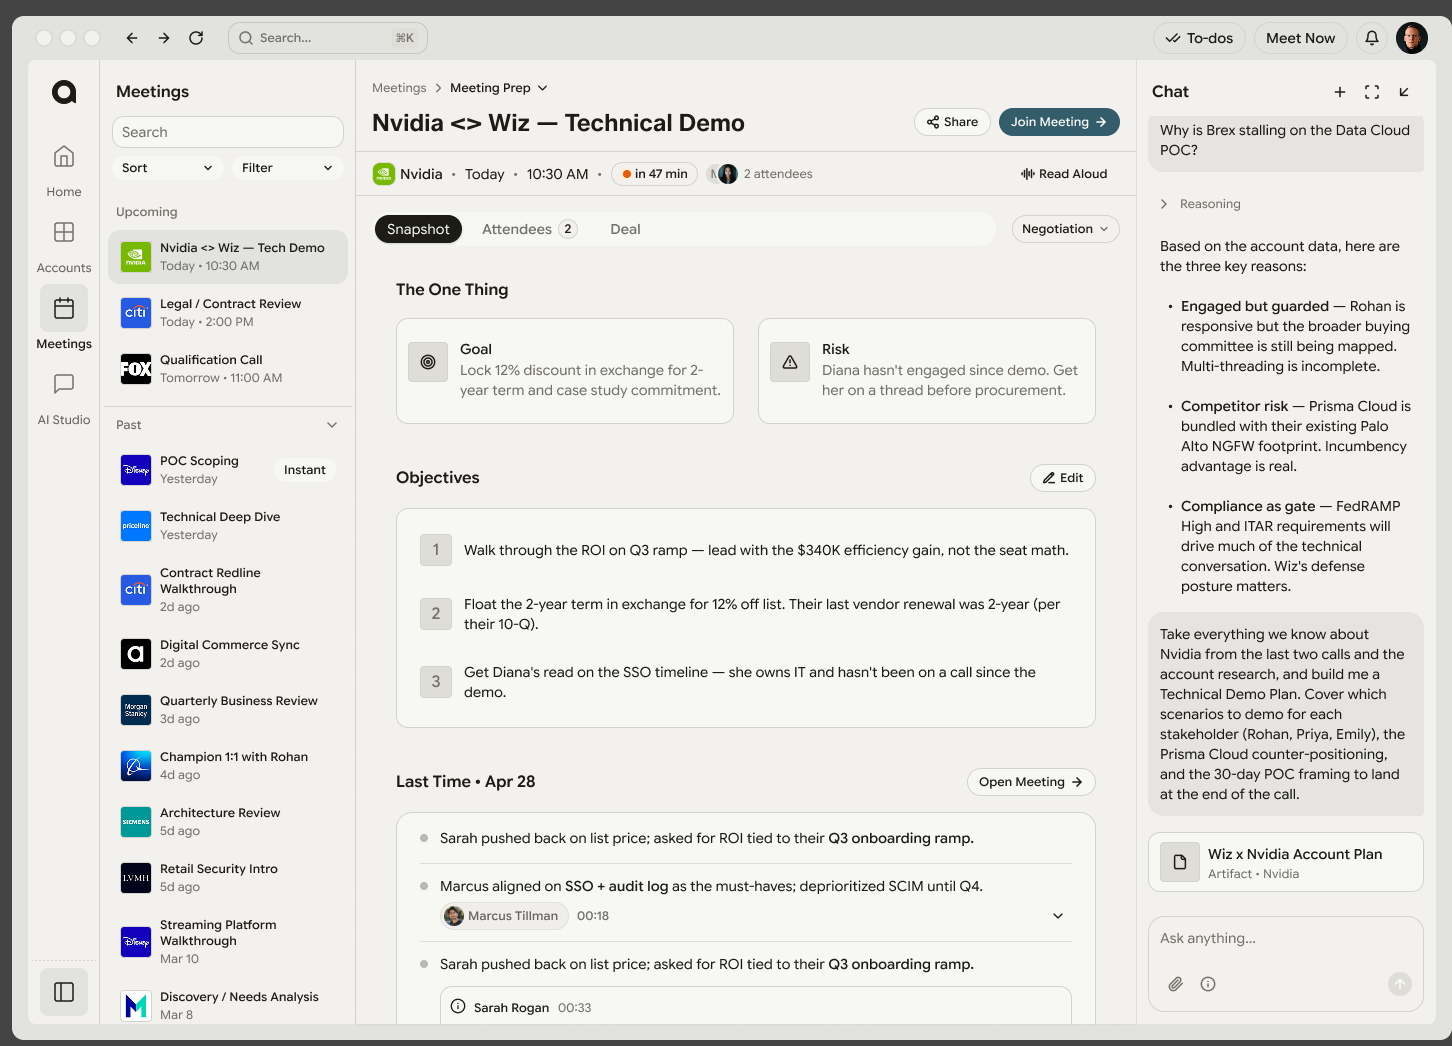Click the app logo in sidebar
This screenshot has height=1046, width=1452.
pos(64,92)
